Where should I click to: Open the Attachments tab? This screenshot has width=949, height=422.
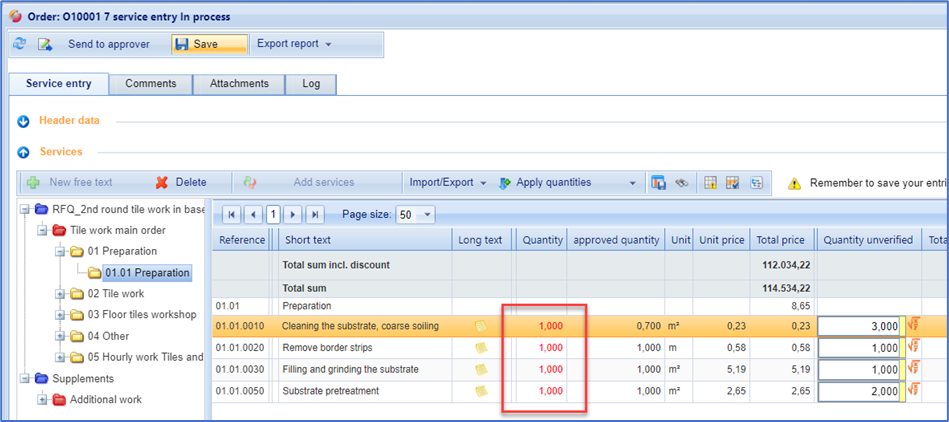coord(239,84)
